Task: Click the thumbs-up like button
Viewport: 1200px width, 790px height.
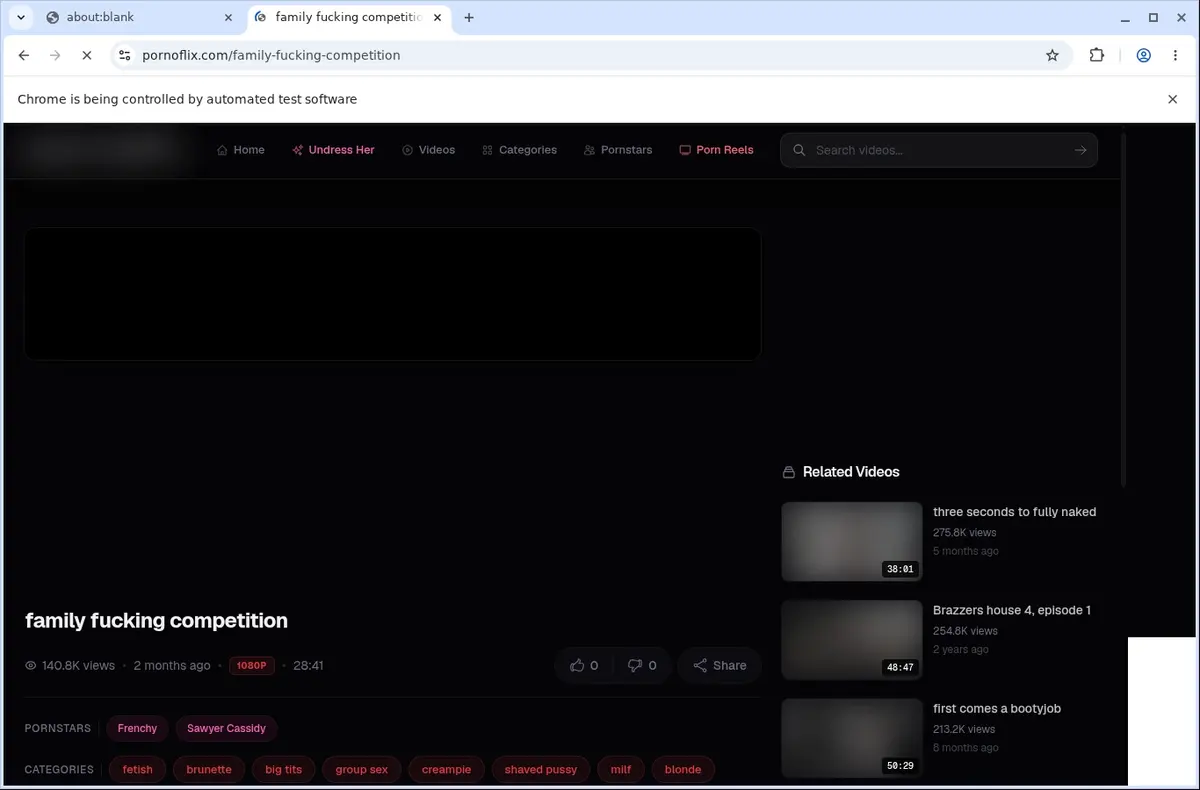Action: pos(584,665)
